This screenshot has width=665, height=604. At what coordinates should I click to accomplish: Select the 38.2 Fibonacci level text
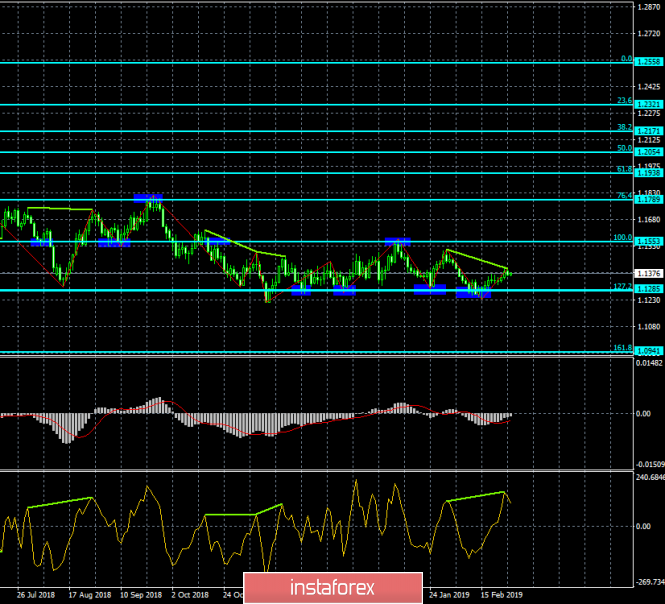(x=624, y=127)
